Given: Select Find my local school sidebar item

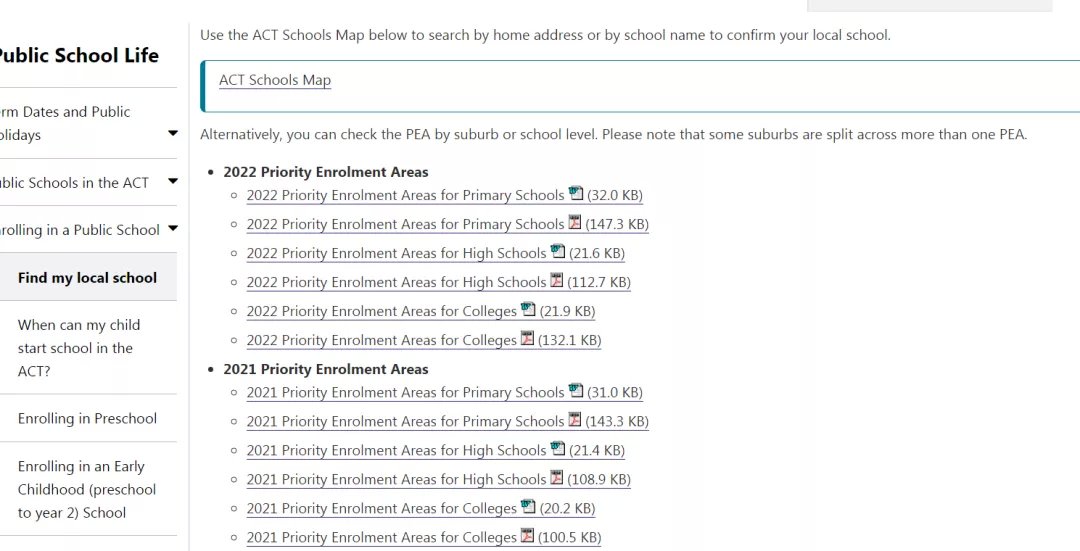Looking at the screenshot, I should click(87, 278).
